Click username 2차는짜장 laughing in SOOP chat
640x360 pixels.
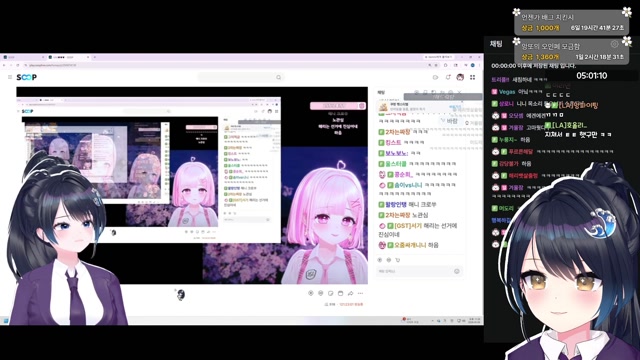398,132
